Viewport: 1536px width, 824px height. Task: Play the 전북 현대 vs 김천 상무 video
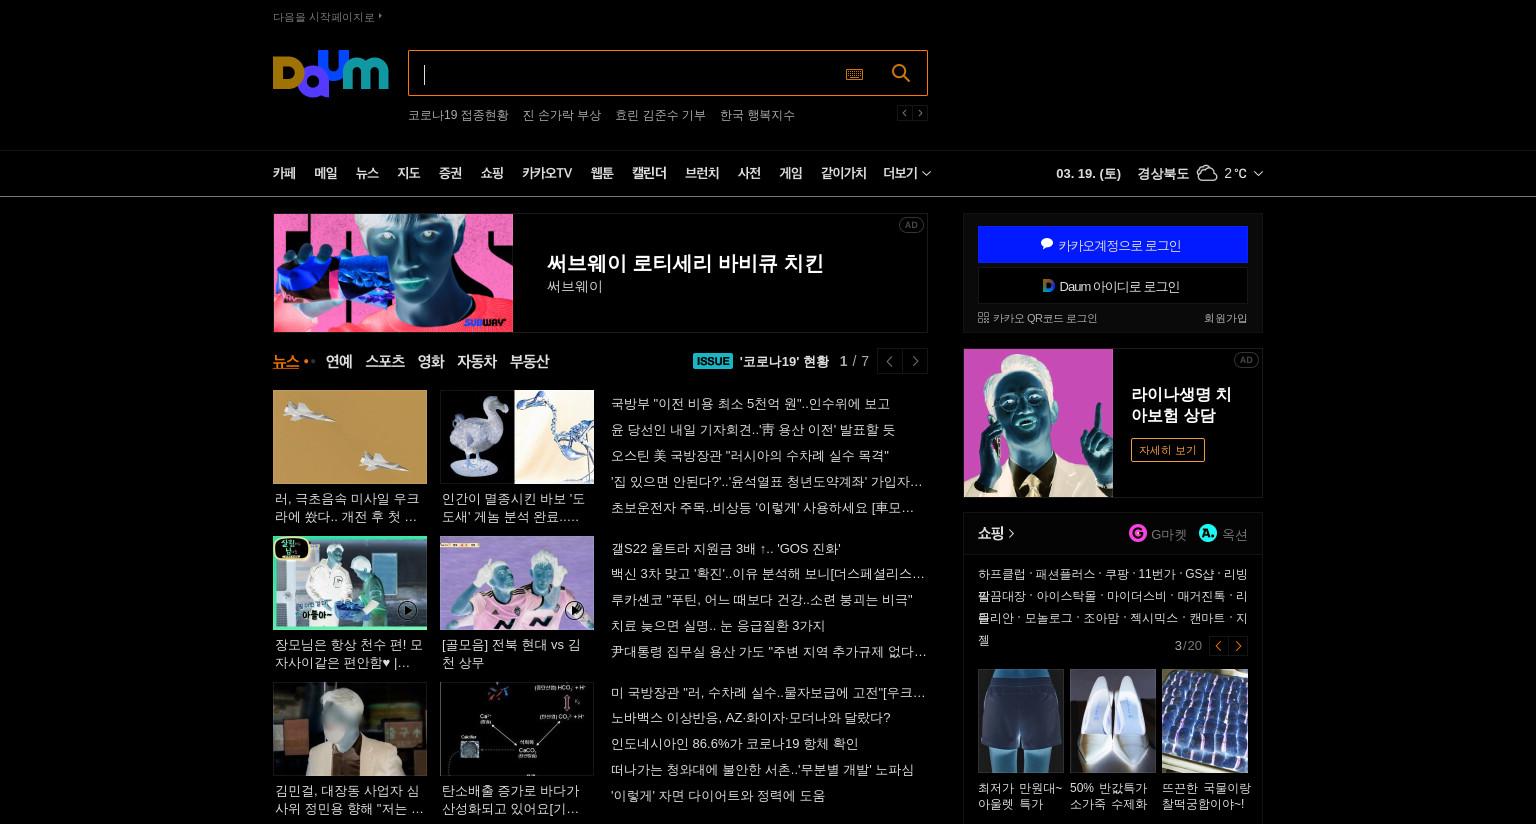tap(574, 610)
